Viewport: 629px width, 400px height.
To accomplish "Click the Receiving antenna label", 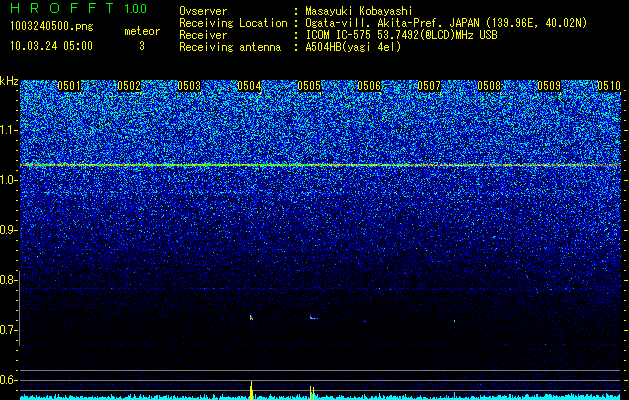I will coord(230,47).
